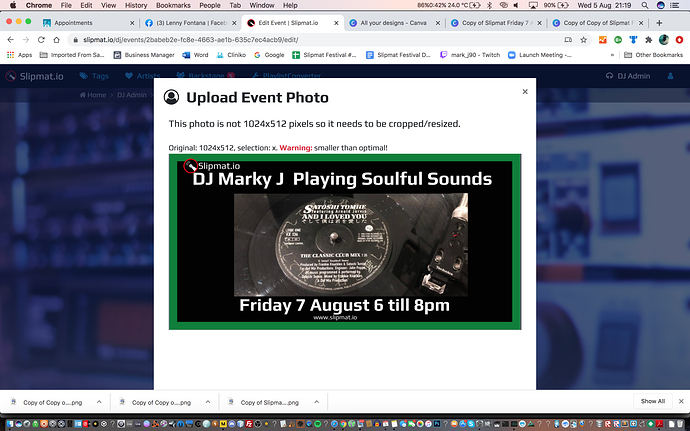
Task: Go to browser home page
Action: [56, 40]
